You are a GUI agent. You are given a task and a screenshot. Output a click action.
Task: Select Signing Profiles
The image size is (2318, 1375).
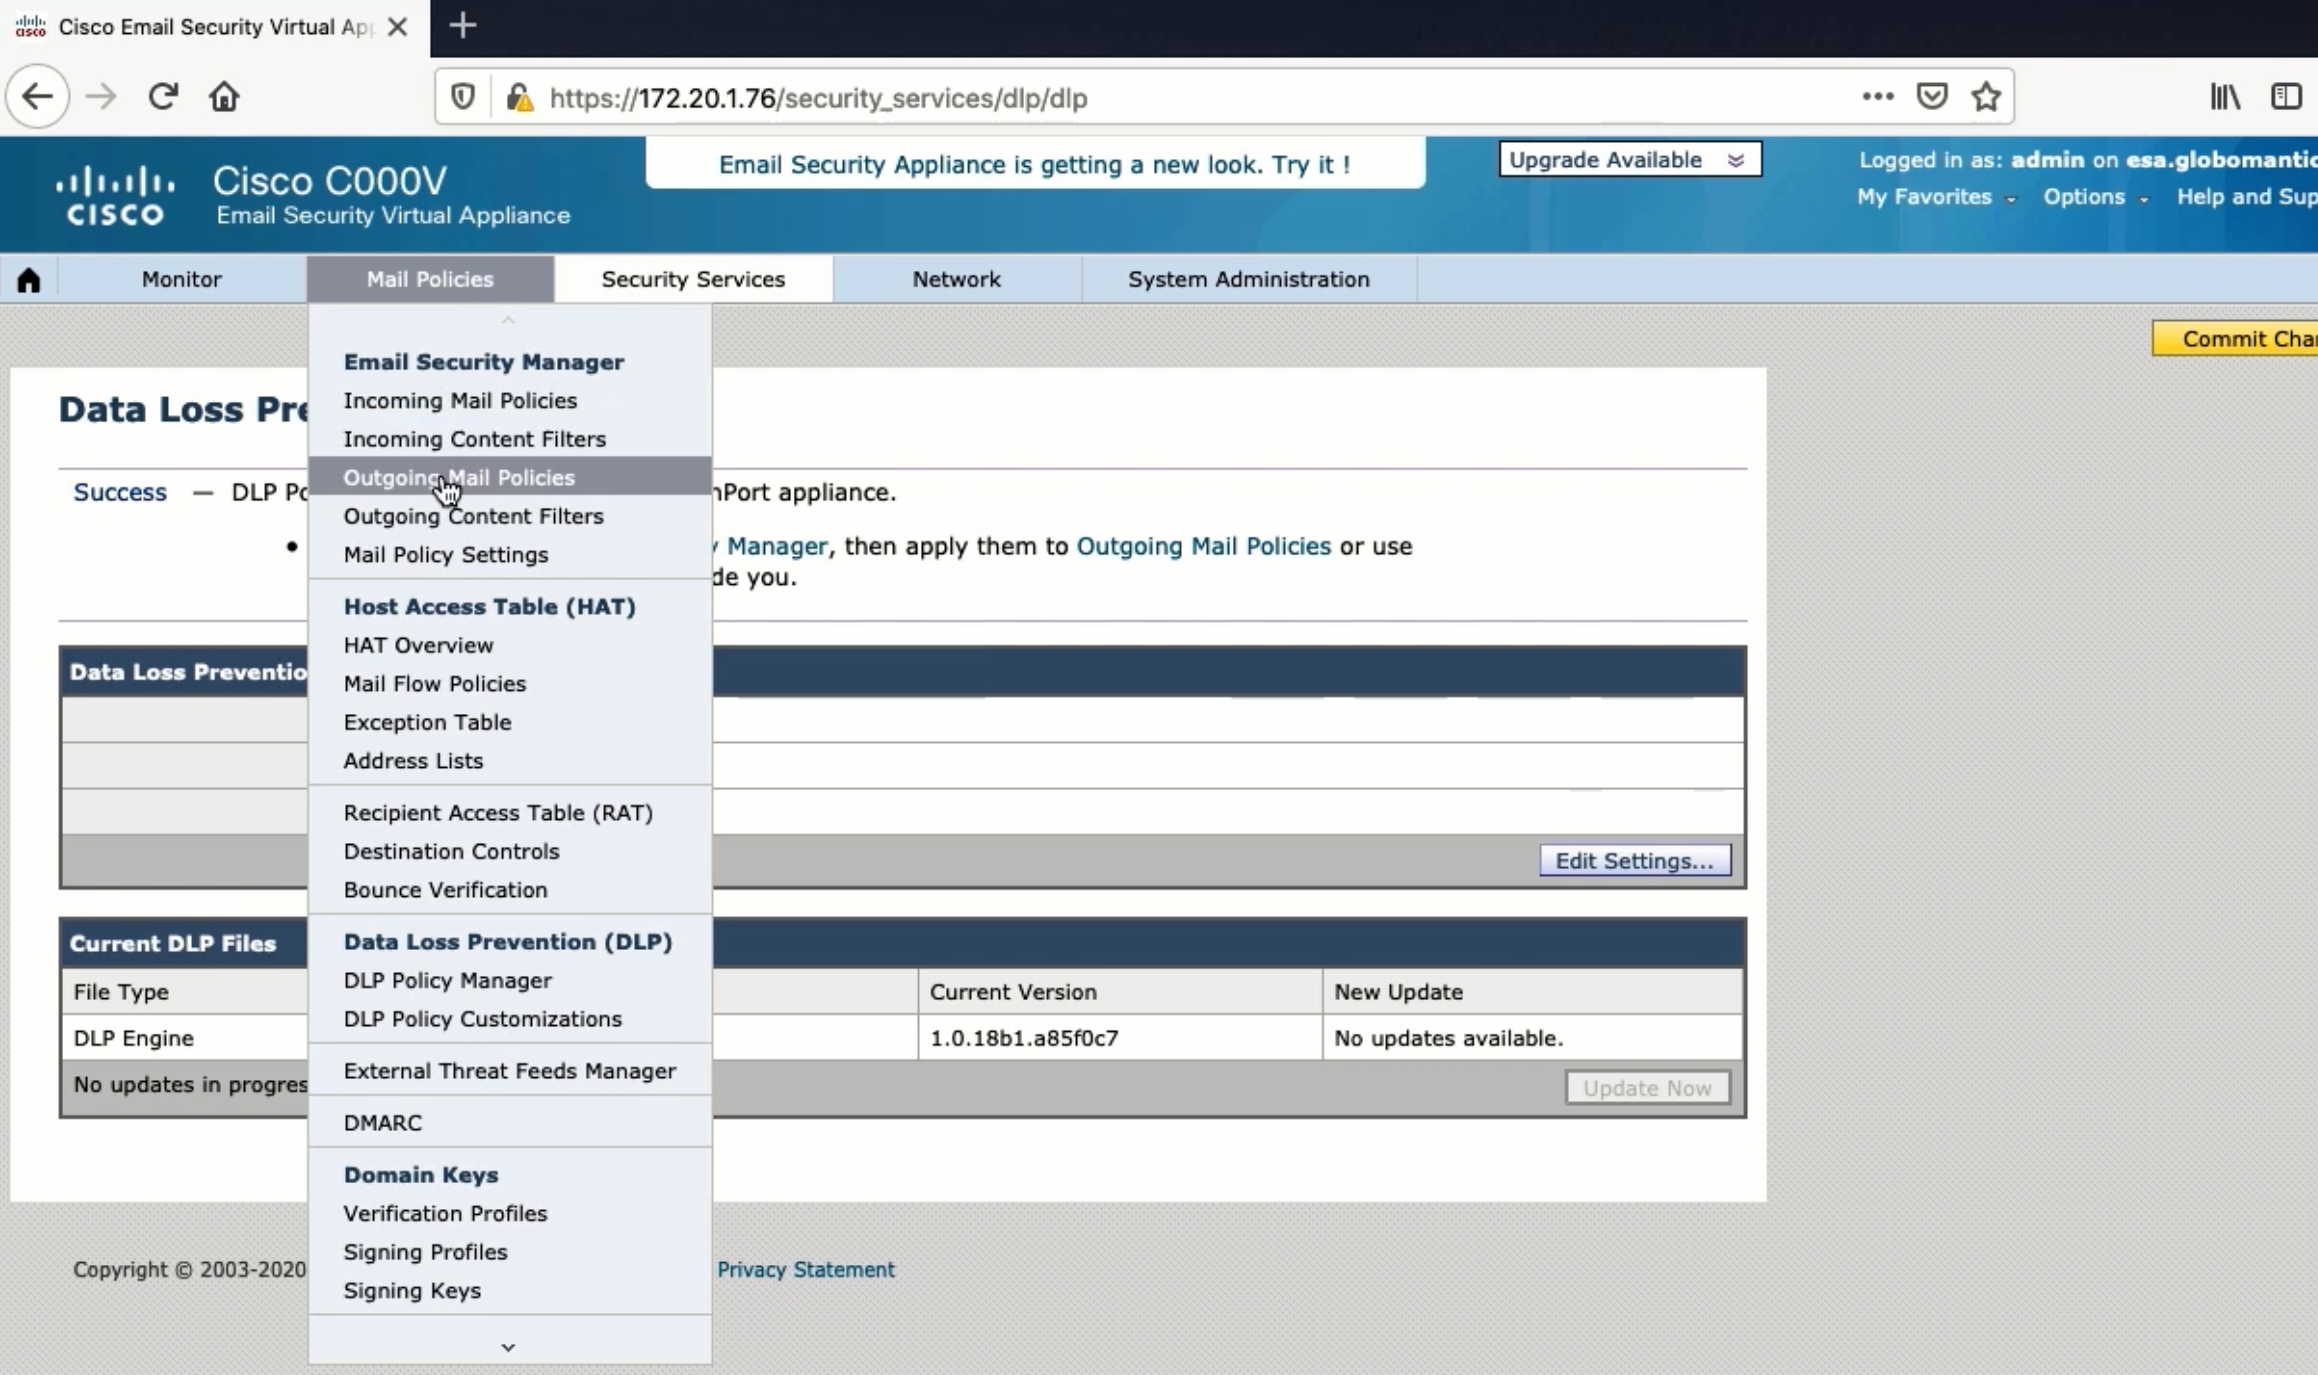pos(425,1251)
